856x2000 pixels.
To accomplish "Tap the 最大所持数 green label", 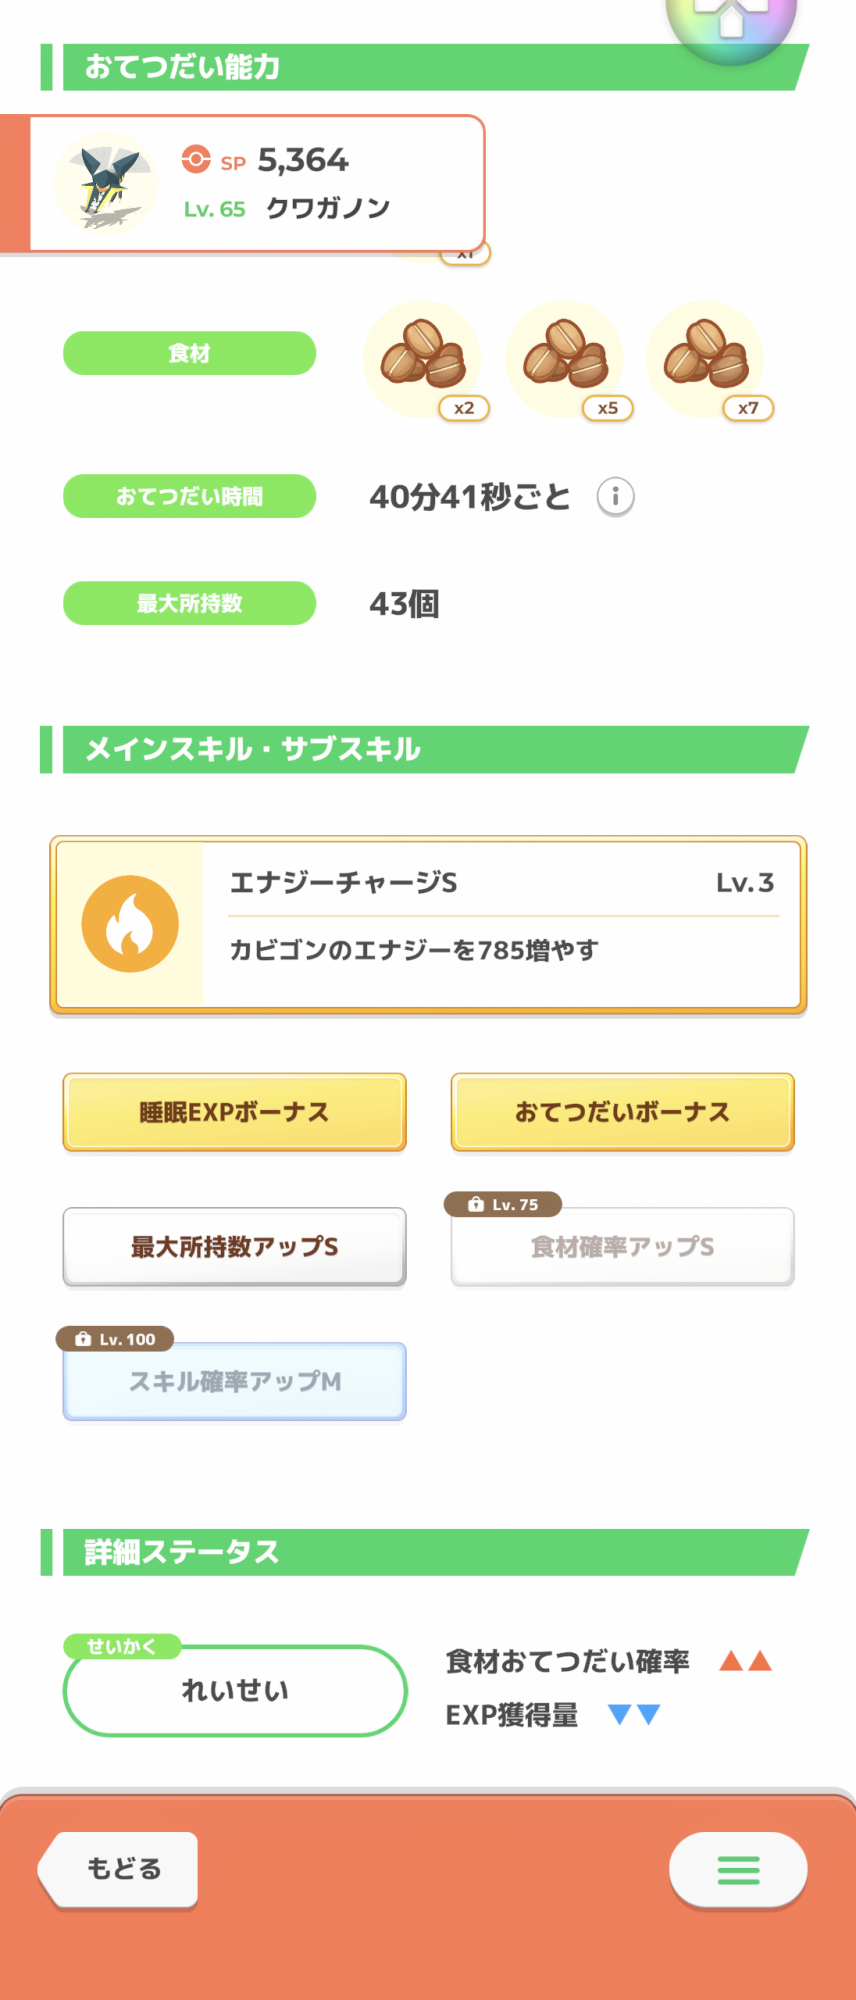I will [x=189, y=603].
